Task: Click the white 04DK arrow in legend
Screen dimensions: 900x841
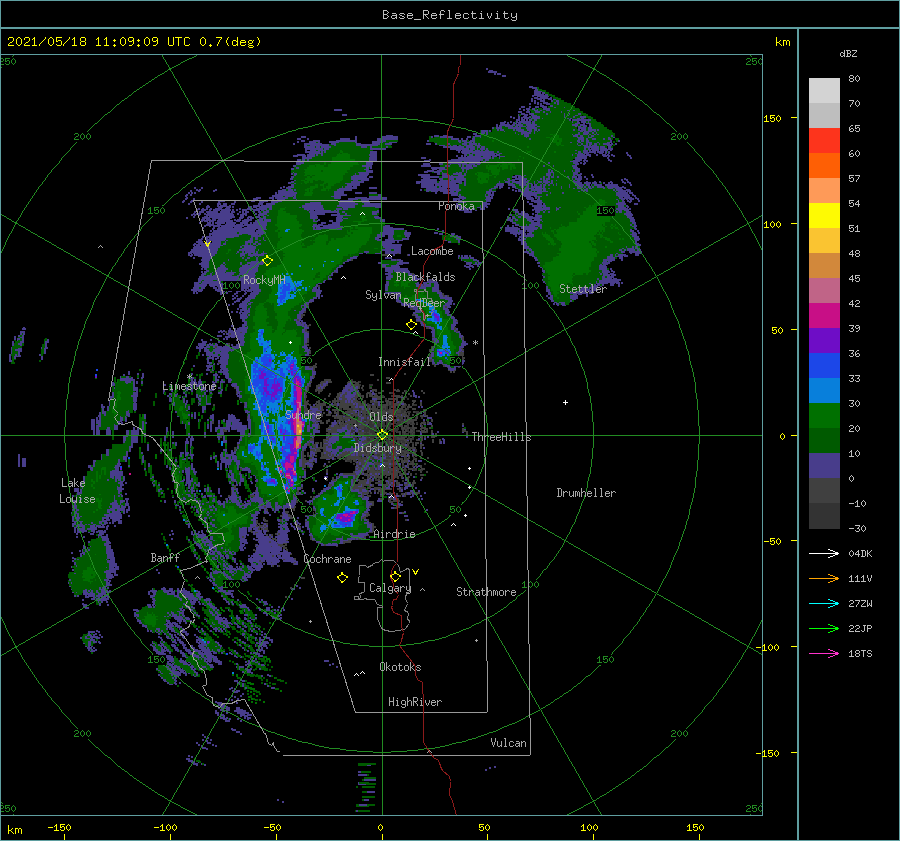Action: (x=824, y=553)
